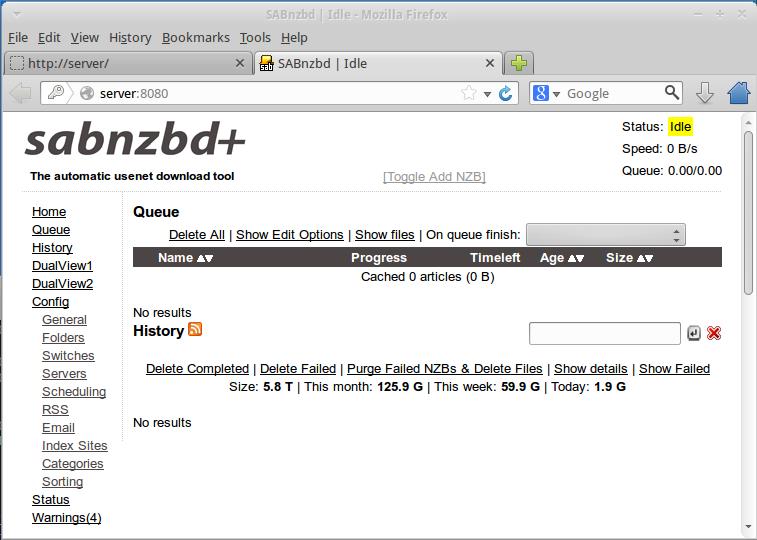This screenshot has height=540, width=757.
Task: Open DualView1 in the sidebar
Action: pos(62,266)
